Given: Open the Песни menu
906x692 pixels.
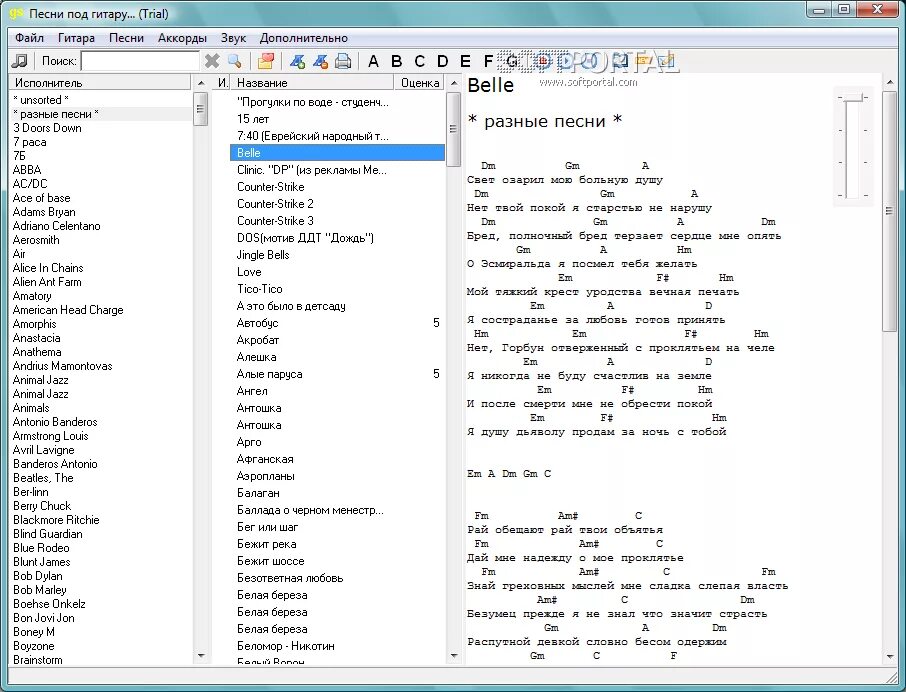Looking at the screenshot, I should 126,38.
